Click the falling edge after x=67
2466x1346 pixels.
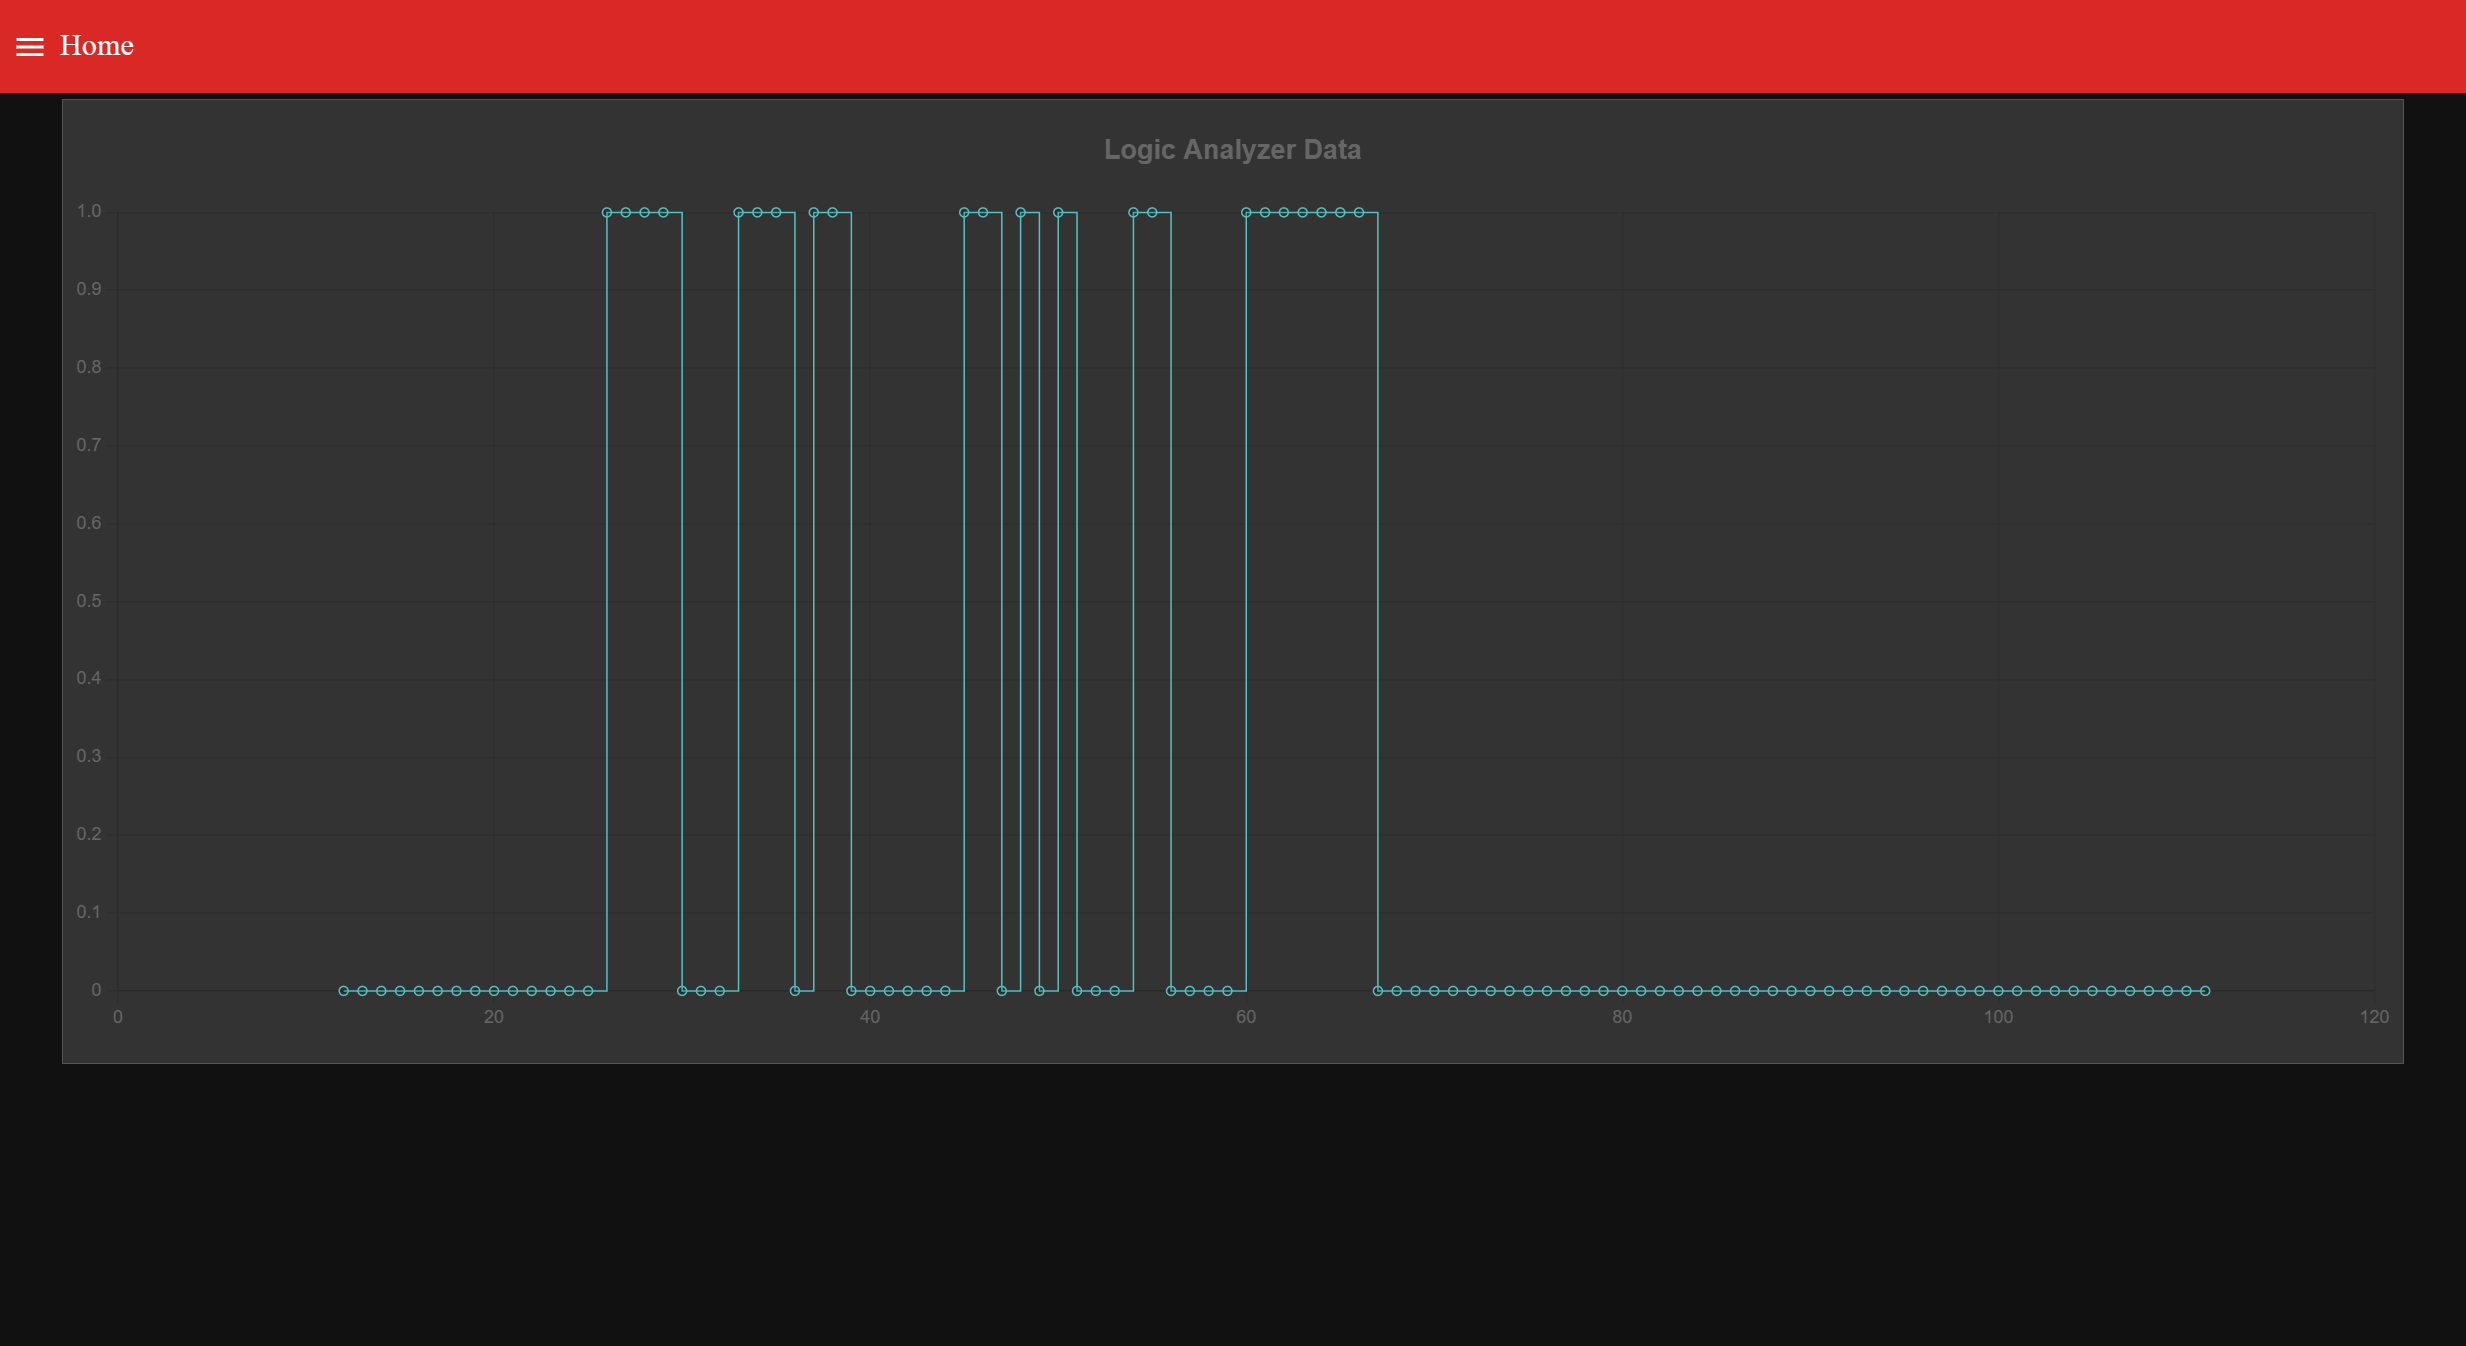1378,600
